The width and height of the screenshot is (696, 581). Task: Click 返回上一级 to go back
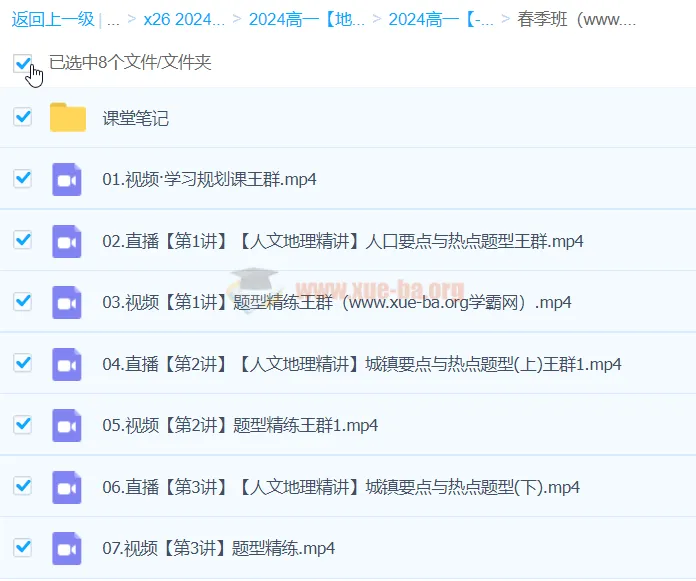coord(52,19)
